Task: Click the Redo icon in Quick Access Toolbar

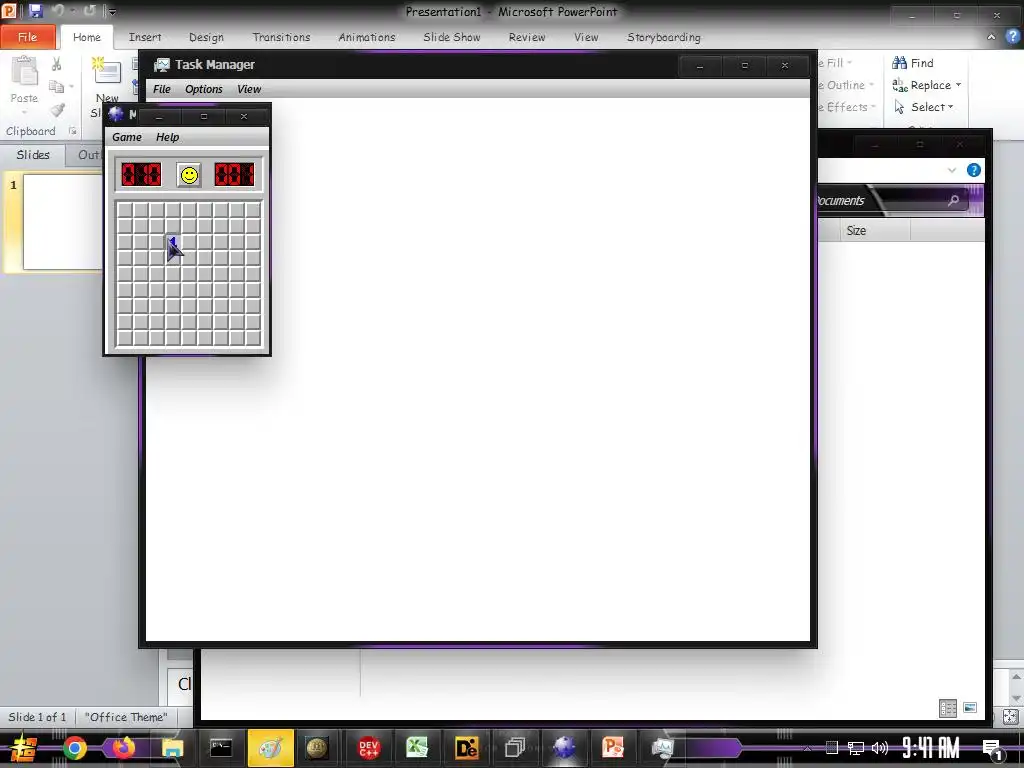Action: point(89,11)
